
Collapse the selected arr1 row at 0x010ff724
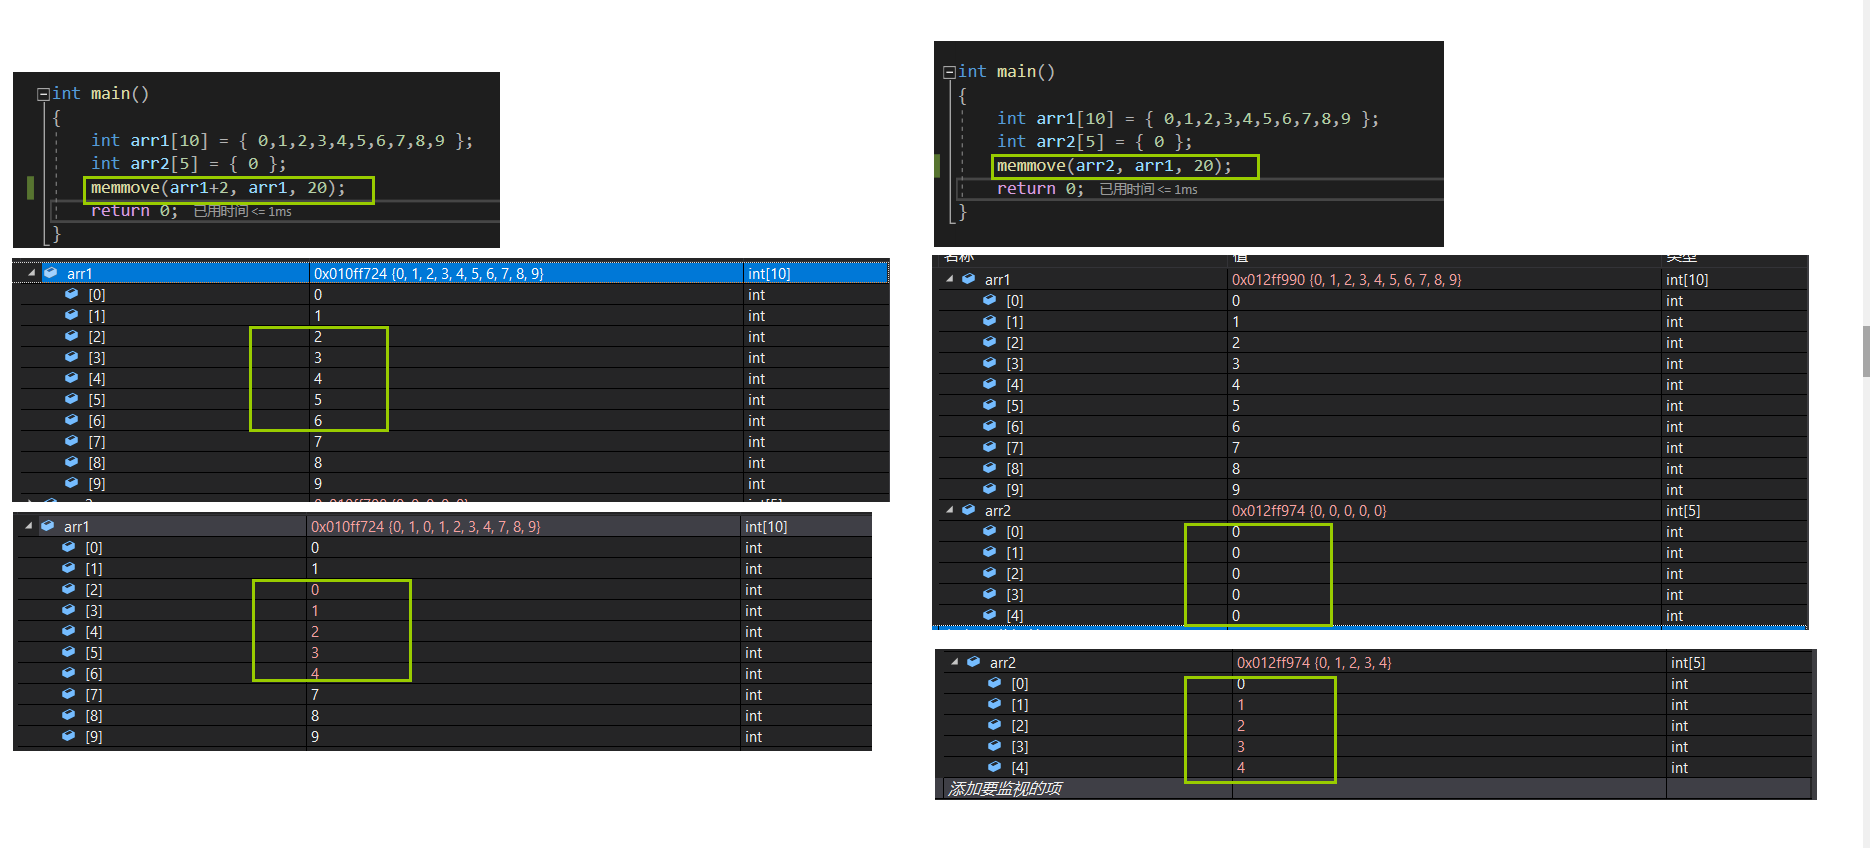31,273
